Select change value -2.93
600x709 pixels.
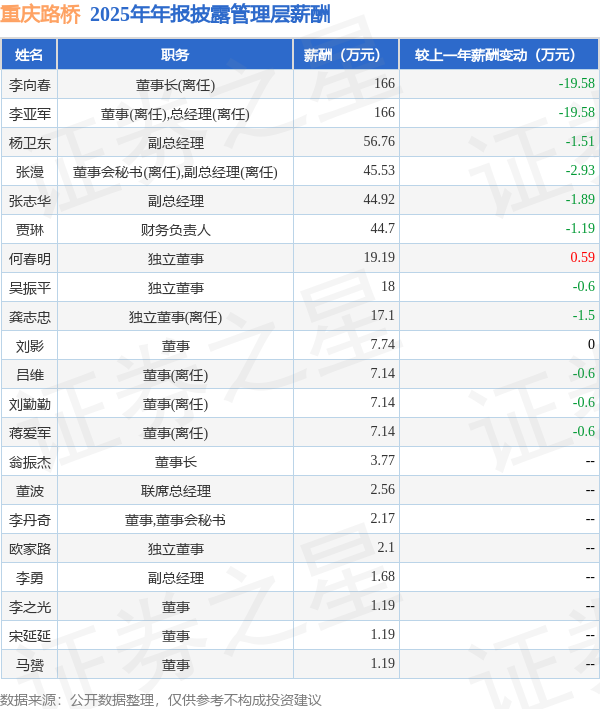[580, 170]
